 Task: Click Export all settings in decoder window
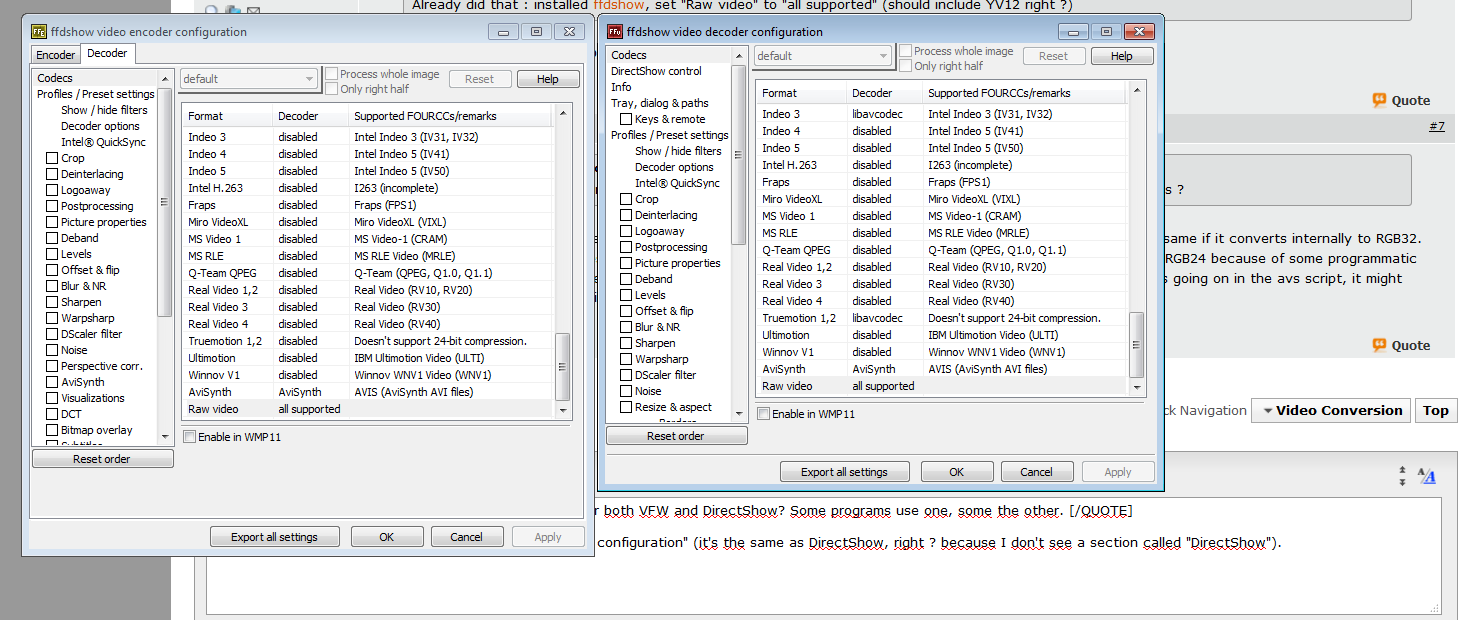(x=844, y=472)
